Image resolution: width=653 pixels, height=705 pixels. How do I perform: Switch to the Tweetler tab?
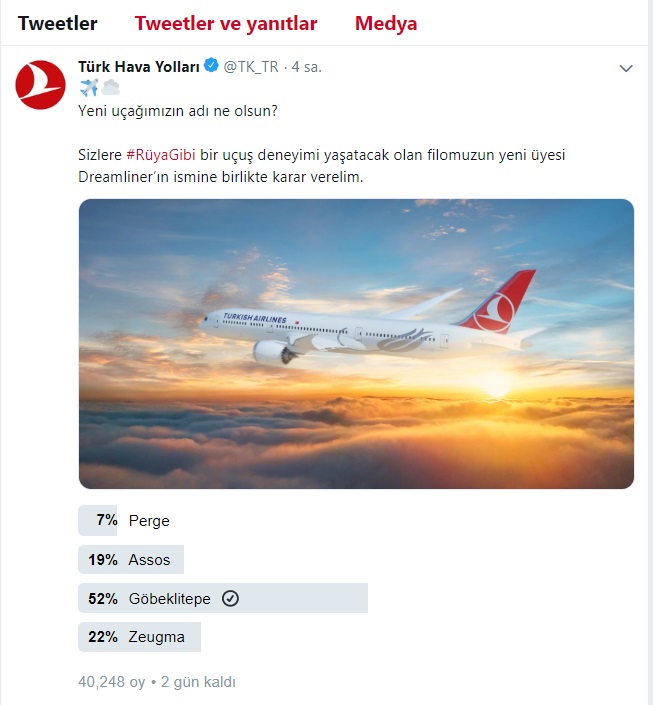point(58,23)
